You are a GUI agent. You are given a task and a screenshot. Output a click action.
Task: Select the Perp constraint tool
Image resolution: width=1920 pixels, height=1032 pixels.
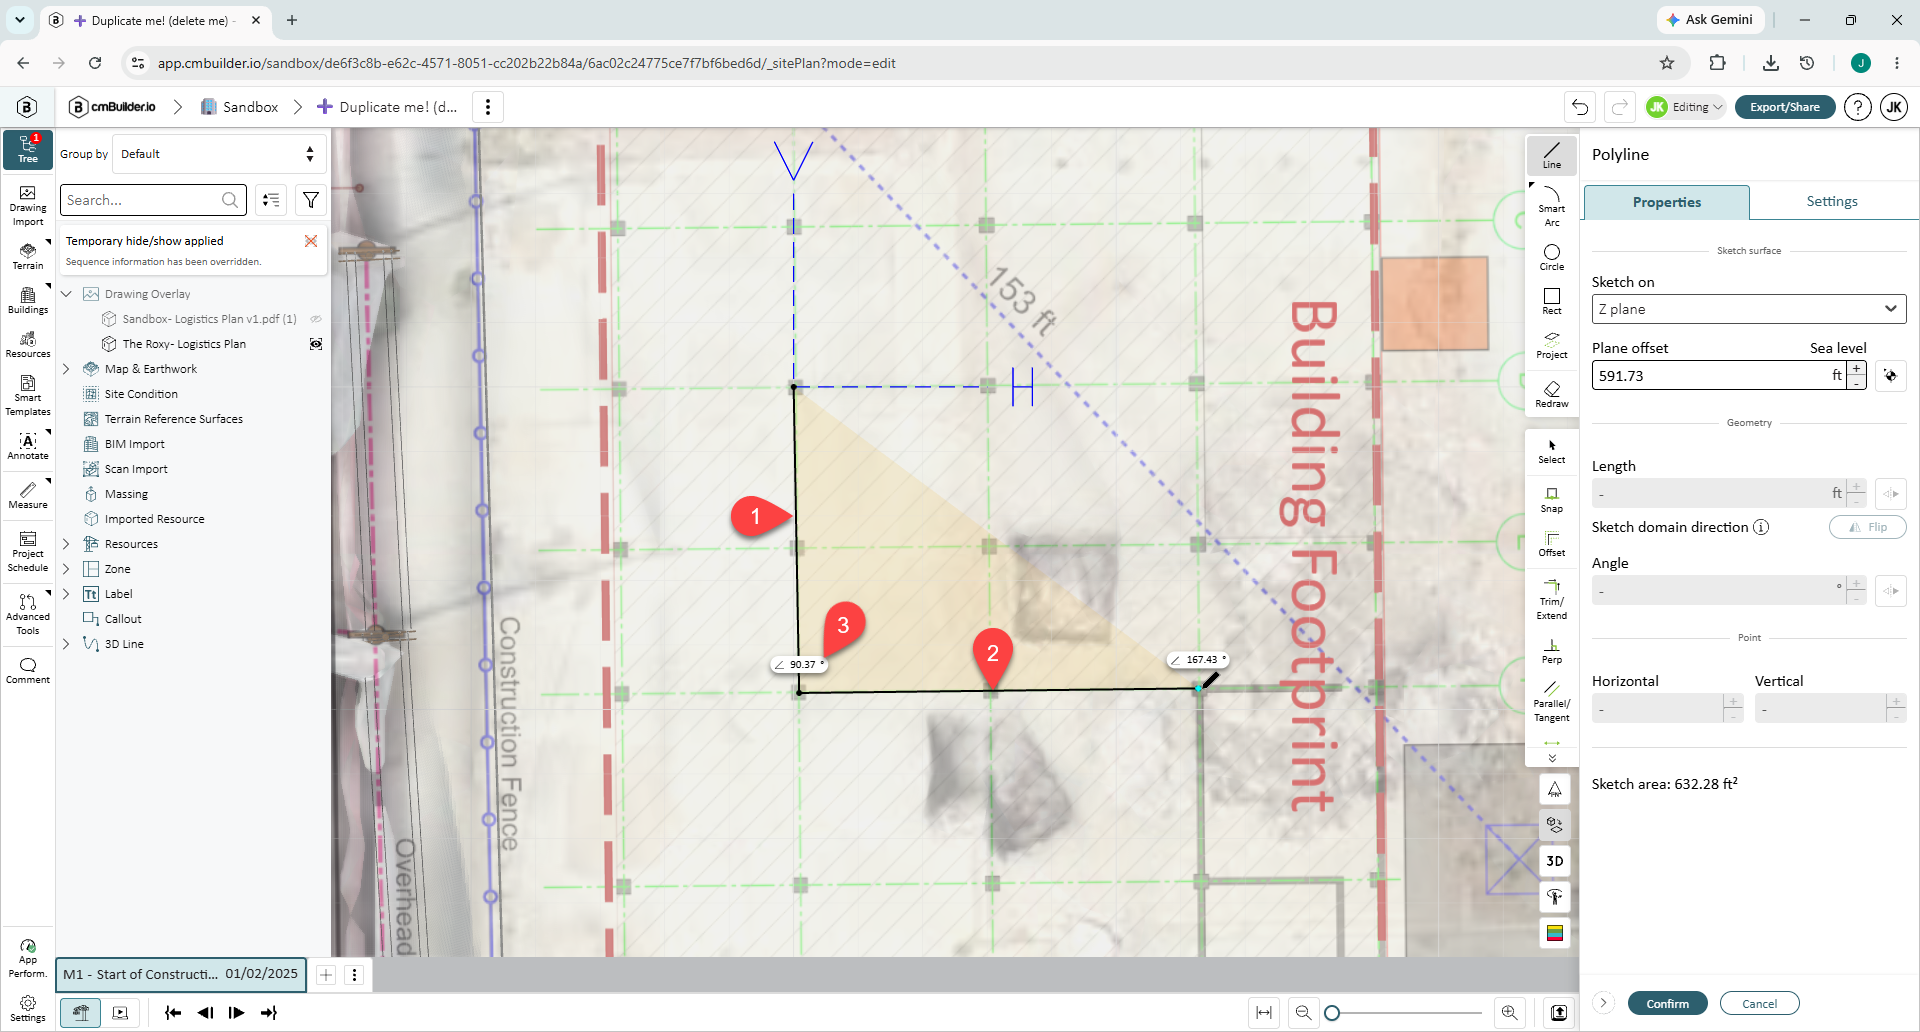point(1551,651)
